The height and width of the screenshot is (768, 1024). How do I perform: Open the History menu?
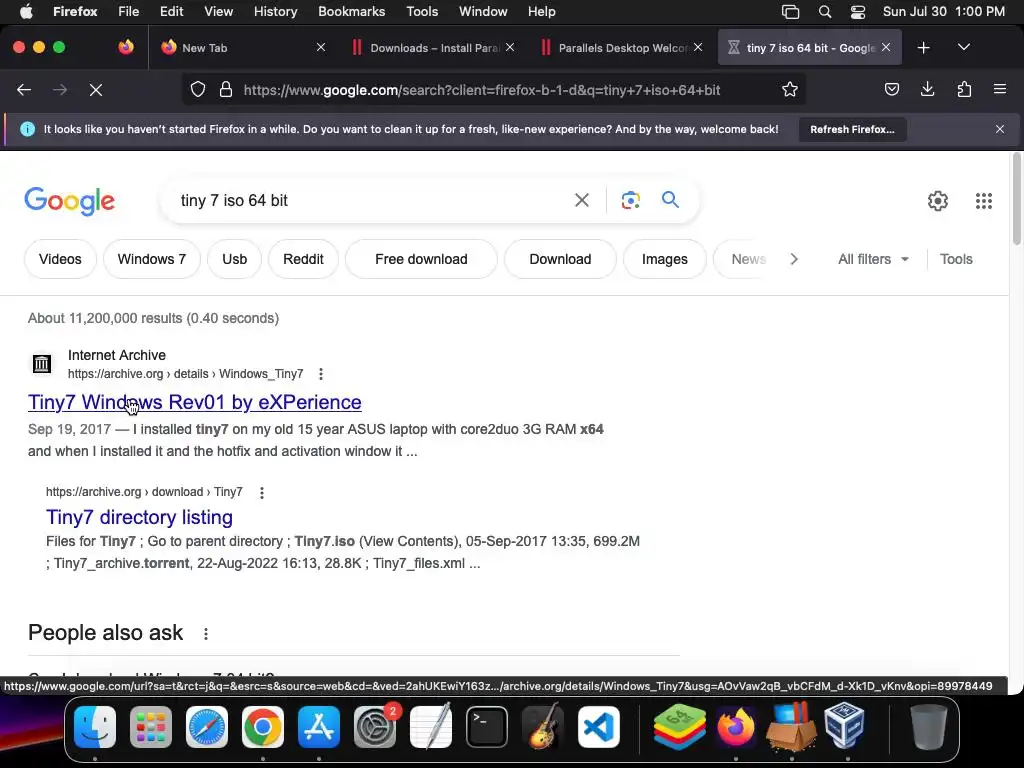point(275,12)
